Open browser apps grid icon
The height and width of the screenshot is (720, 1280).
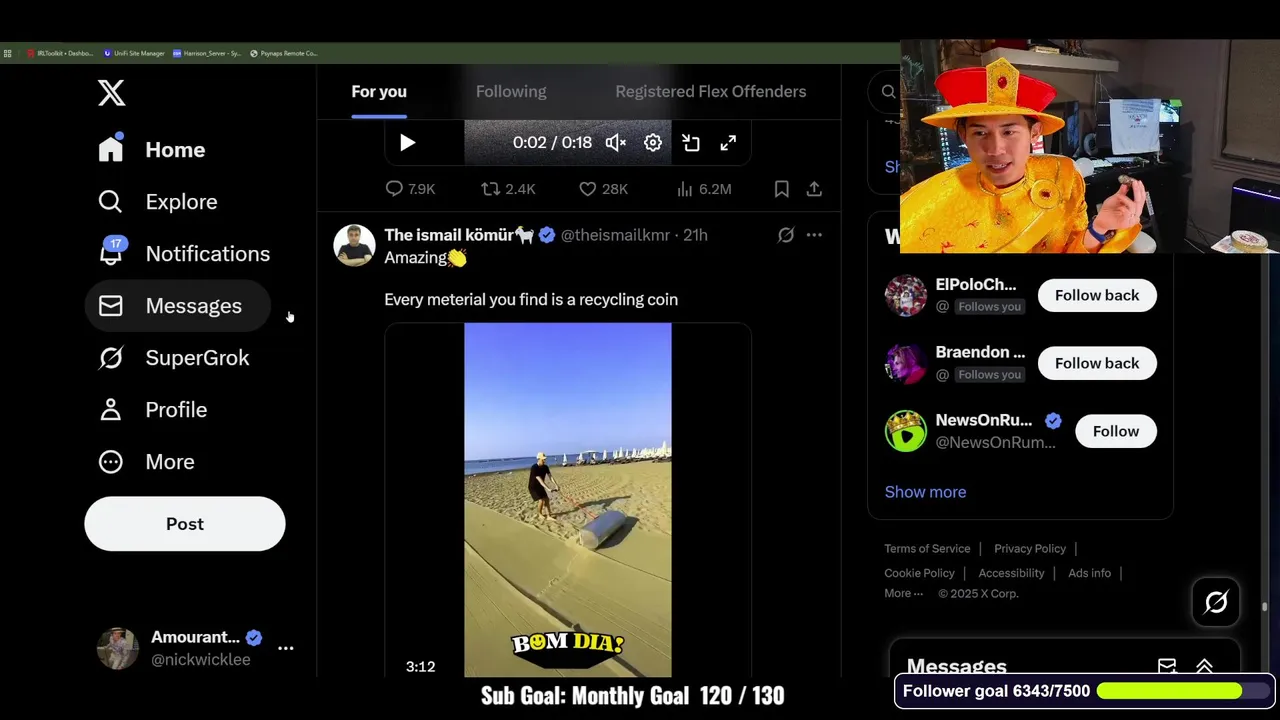pyautogui.click(x=7, y=53)
